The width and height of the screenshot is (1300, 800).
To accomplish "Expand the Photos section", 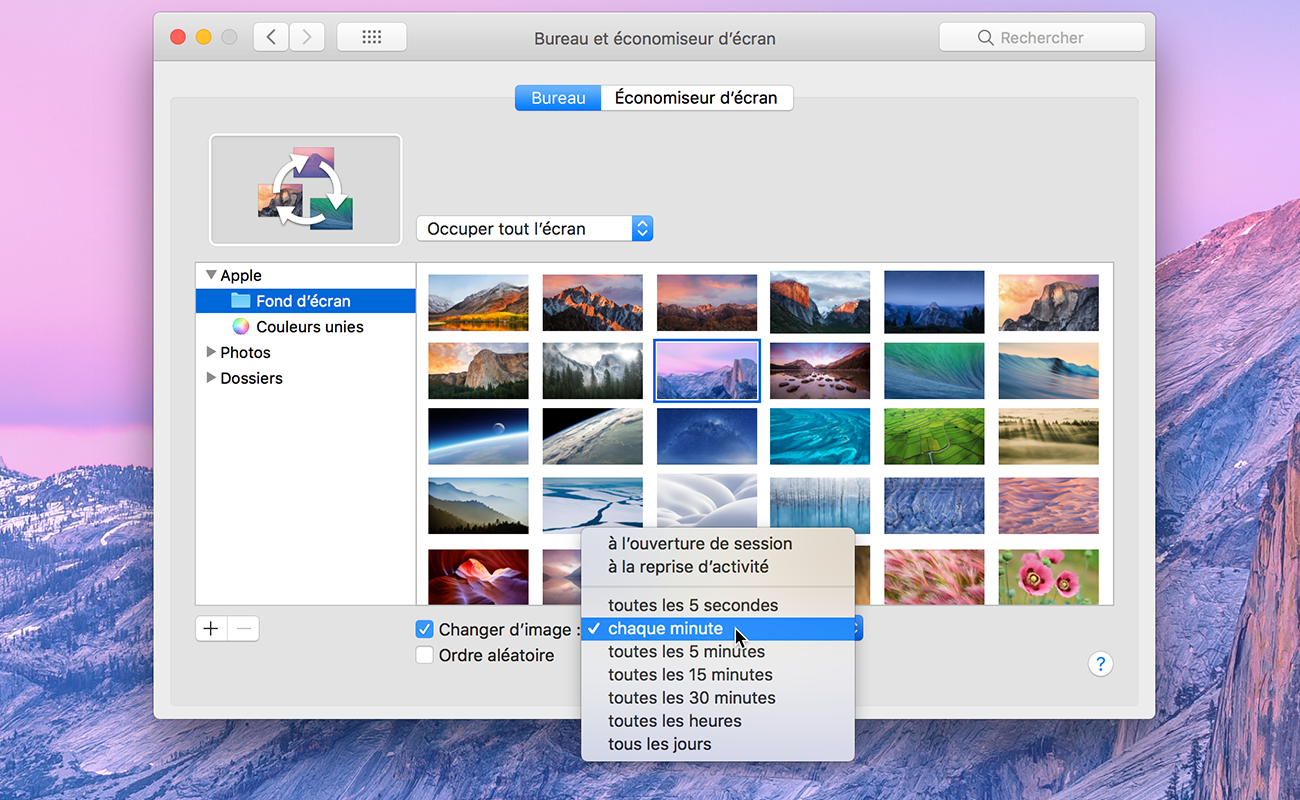I will pyautogui.click(x=211, y=352).
